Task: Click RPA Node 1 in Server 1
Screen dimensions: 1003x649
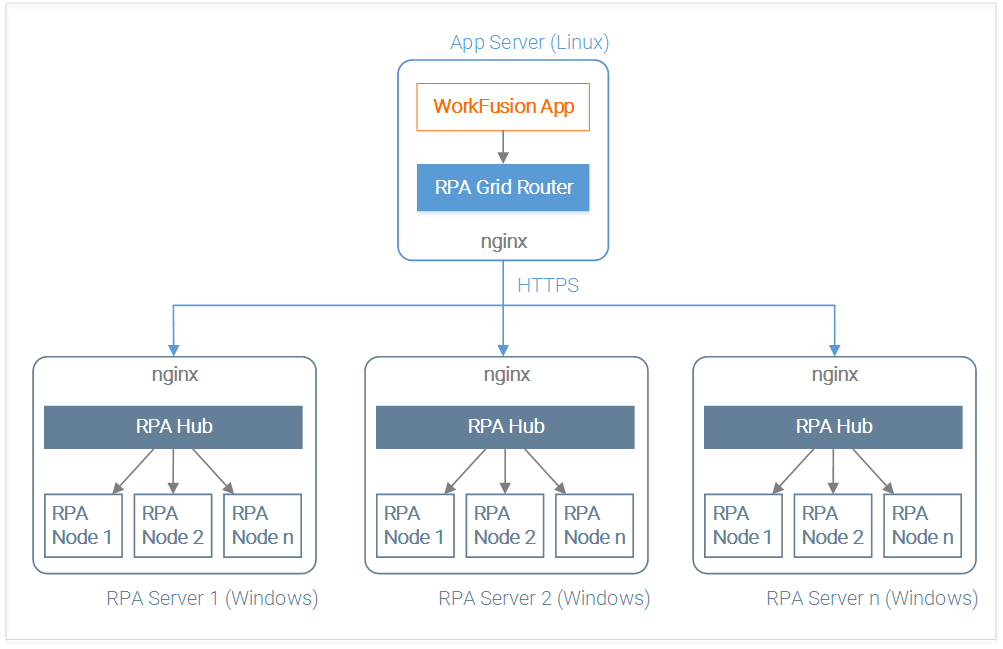Action: (83, 526)
